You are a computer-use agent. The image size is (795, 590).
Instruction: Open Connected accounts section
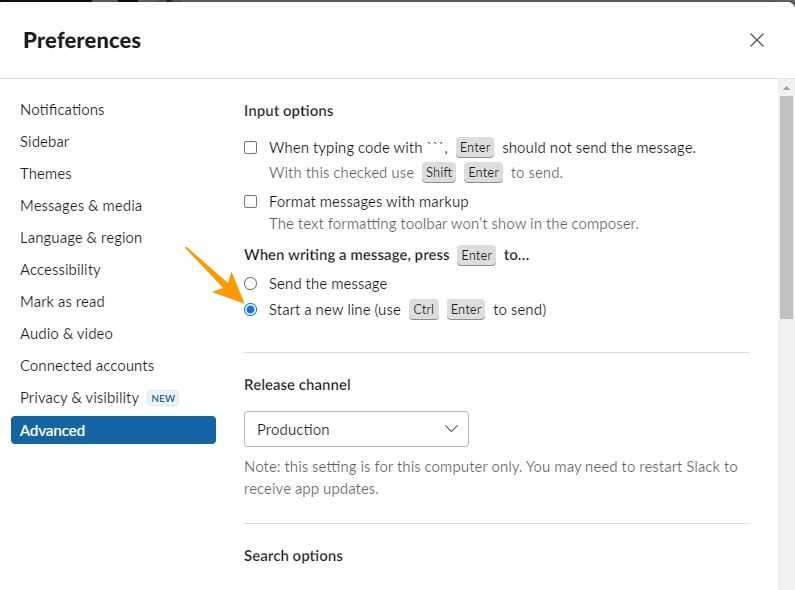pyautogui.click(x=87, y=365)
